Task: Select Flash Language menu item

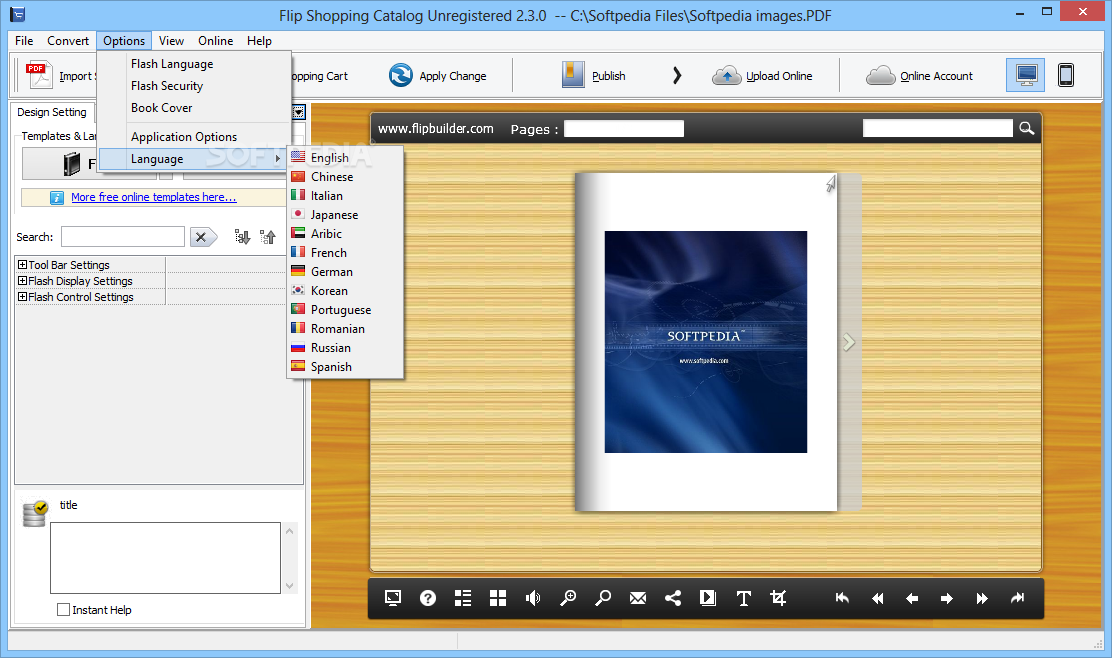Action: click(x=194, y=64)
